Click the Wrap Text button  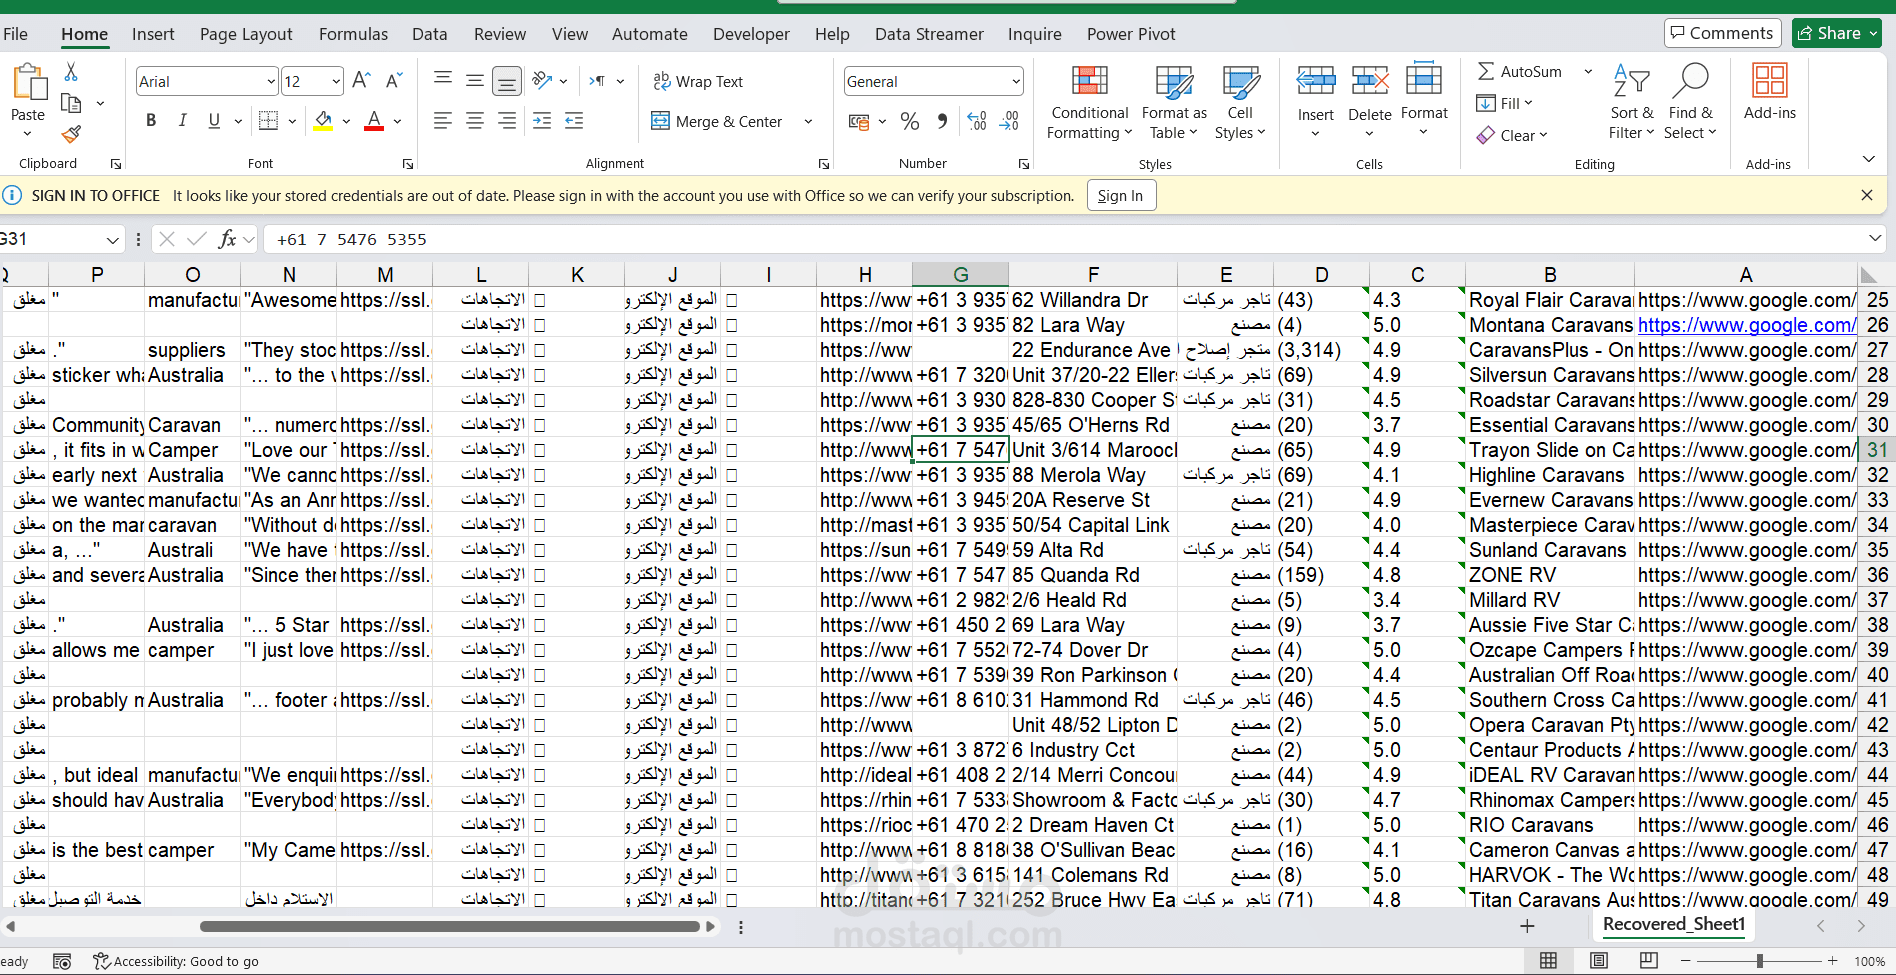[x=698, y=82]
